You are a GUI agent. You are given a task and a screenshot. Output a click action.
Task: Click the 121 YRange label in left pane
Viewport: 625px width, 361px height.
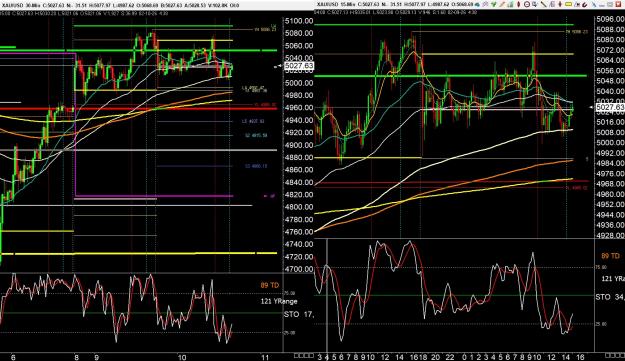click(x=279, y=301)
